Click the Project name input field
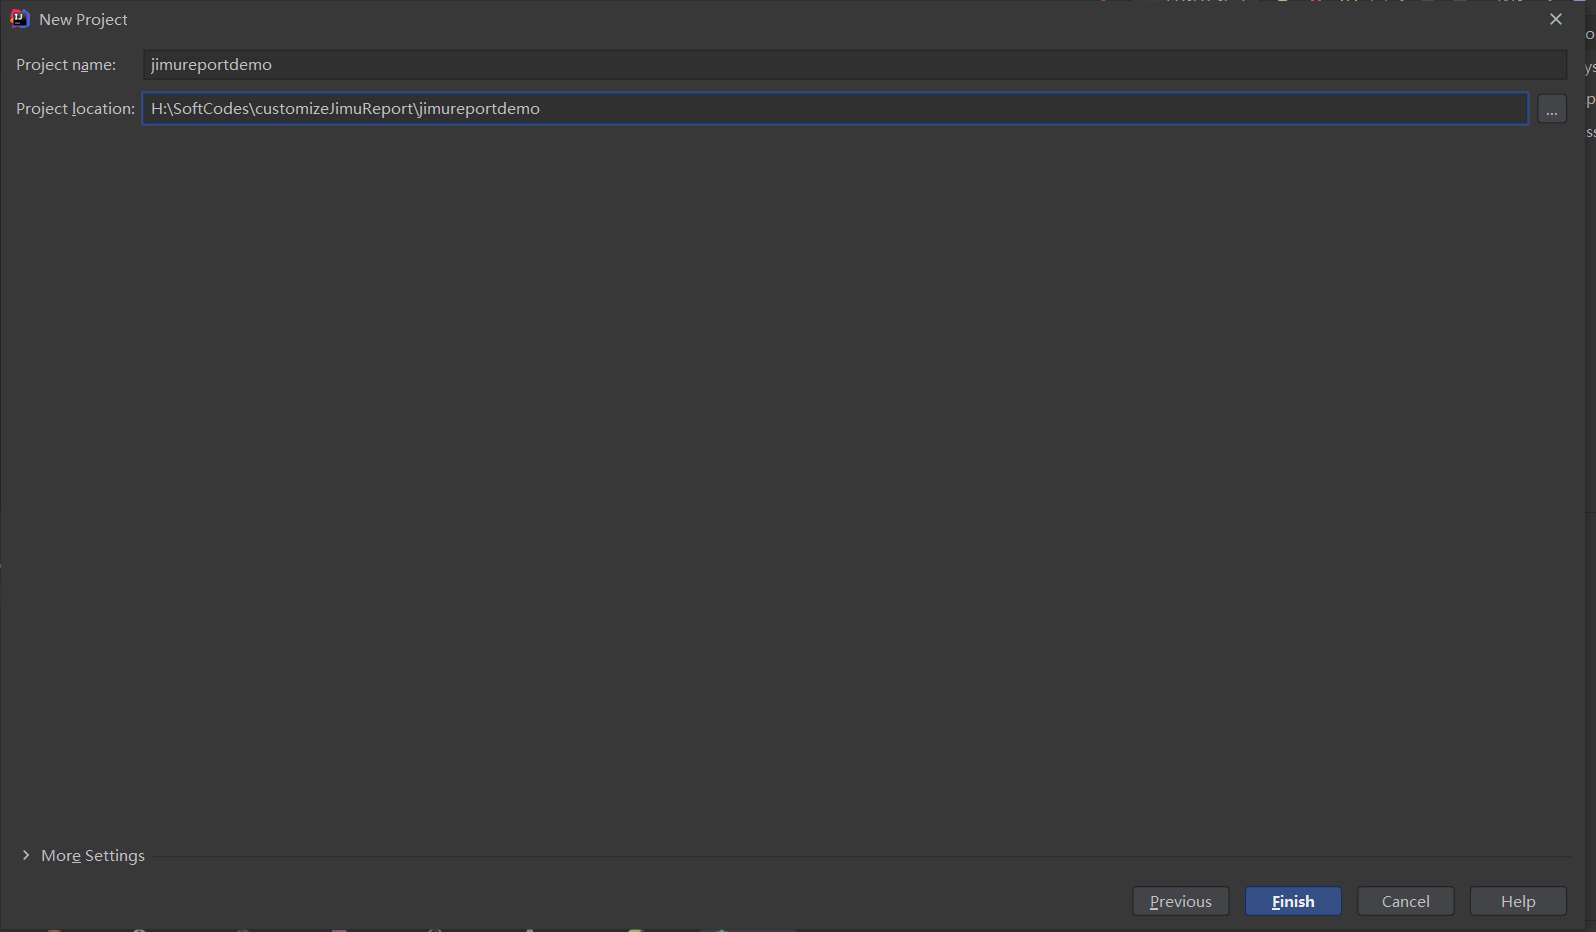 point(854,65)
